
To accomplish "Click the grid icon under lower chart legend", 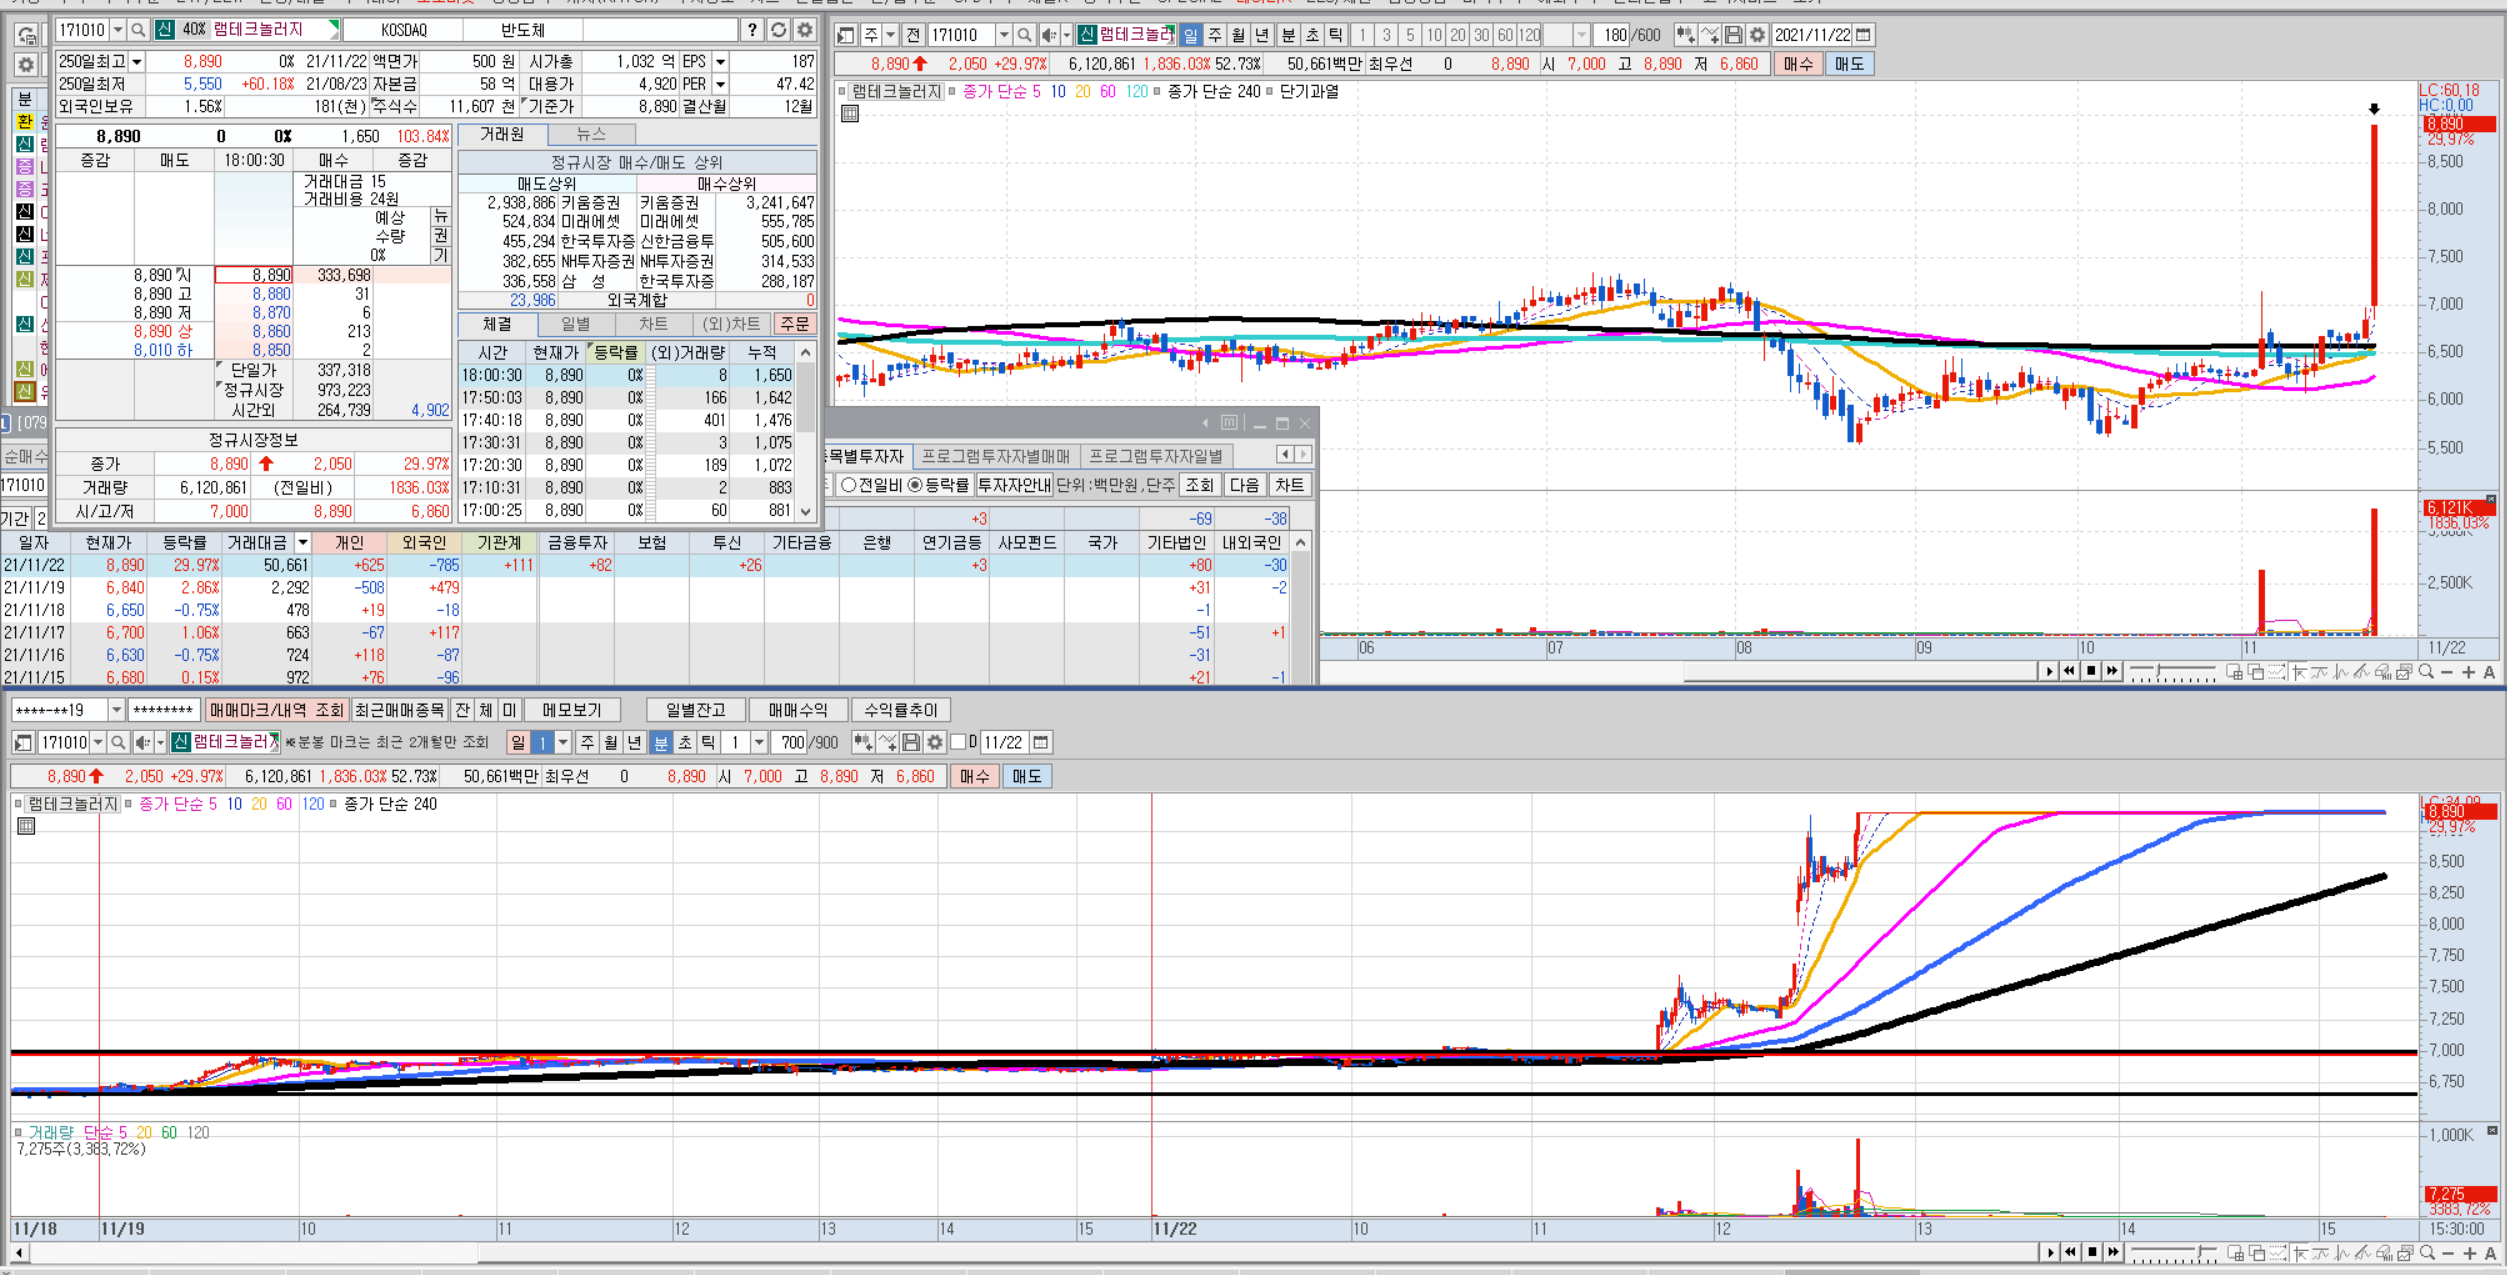I will (26, 826).
